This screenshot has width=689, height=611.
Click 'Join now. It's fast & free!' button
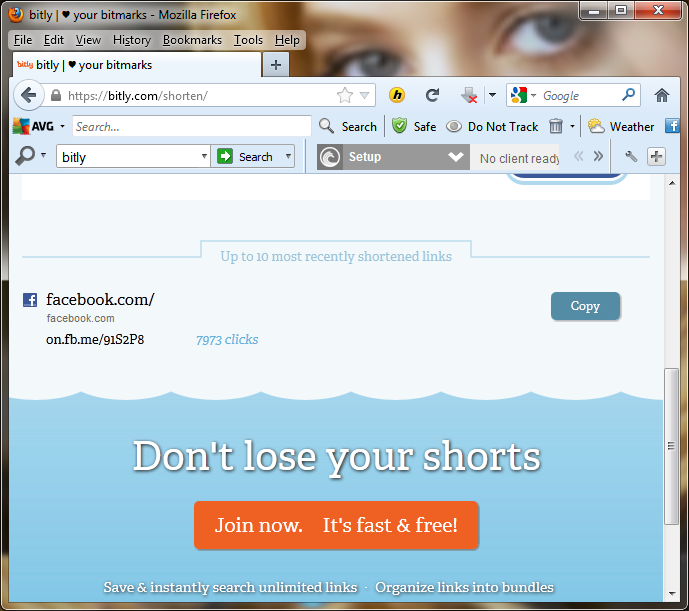336,525
